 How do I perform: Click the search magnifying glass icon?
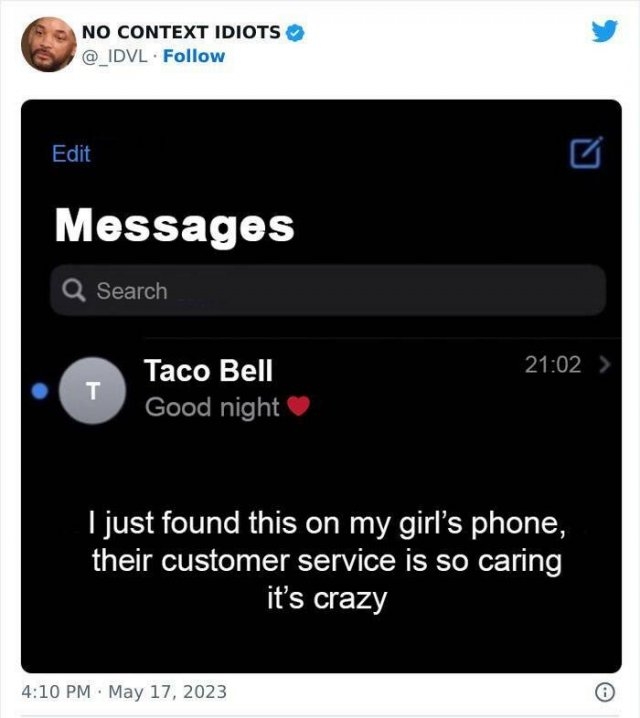[x=74, y=290]
